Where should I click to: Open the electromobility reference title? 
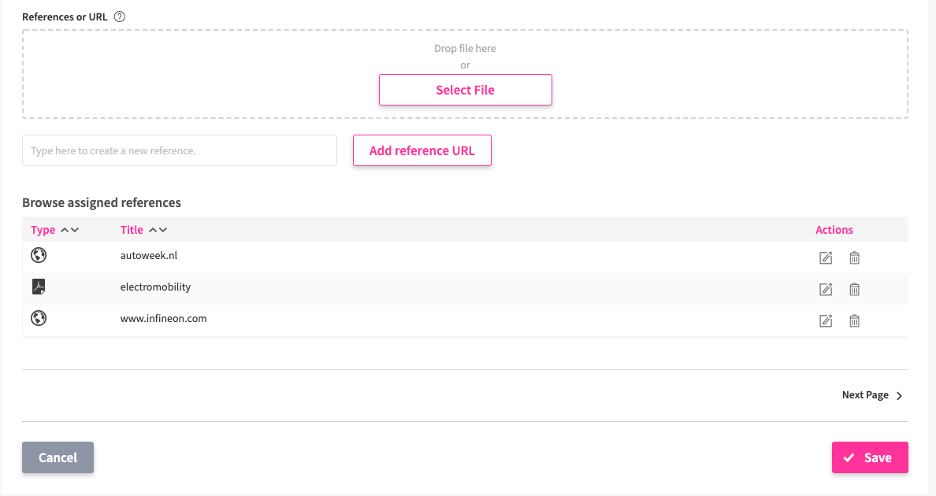(155, 287)
